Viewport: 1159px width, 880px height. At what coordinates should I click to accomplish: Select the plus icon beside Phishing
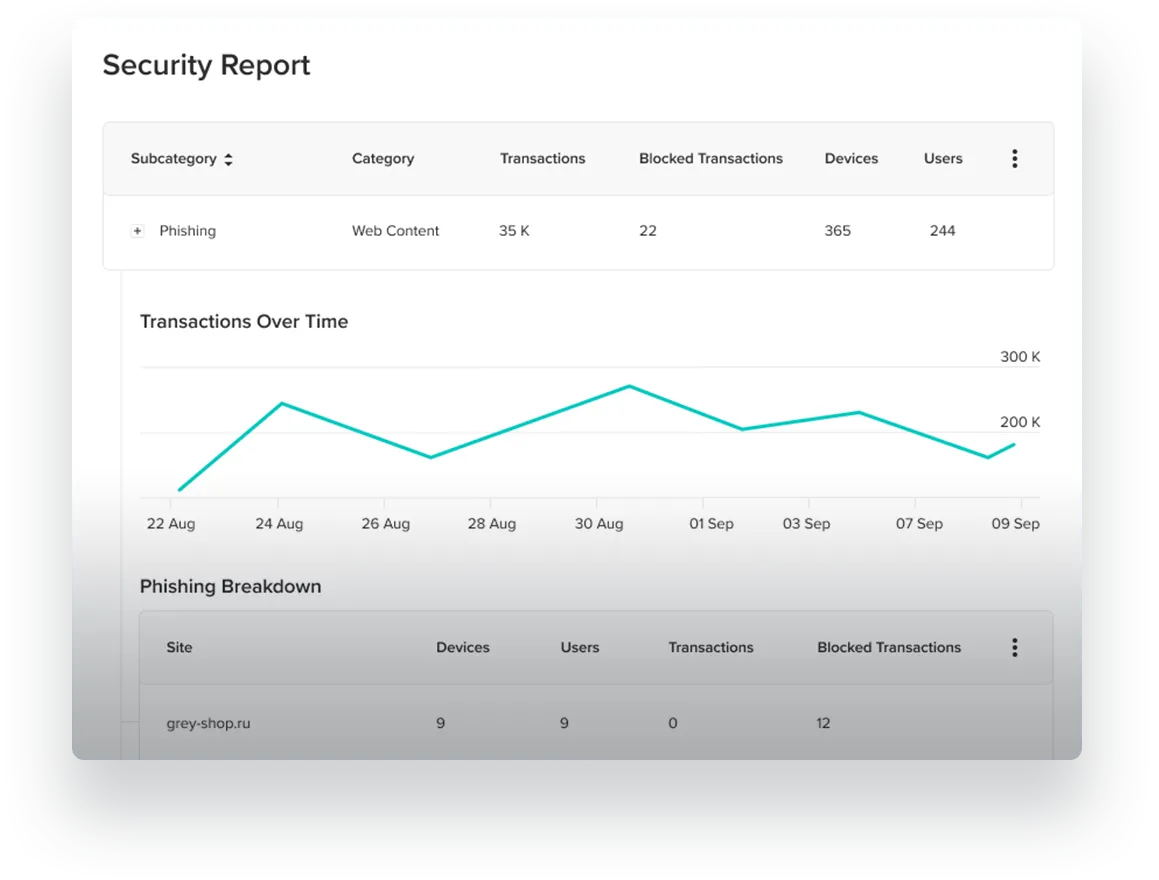(x=137, y=231)
